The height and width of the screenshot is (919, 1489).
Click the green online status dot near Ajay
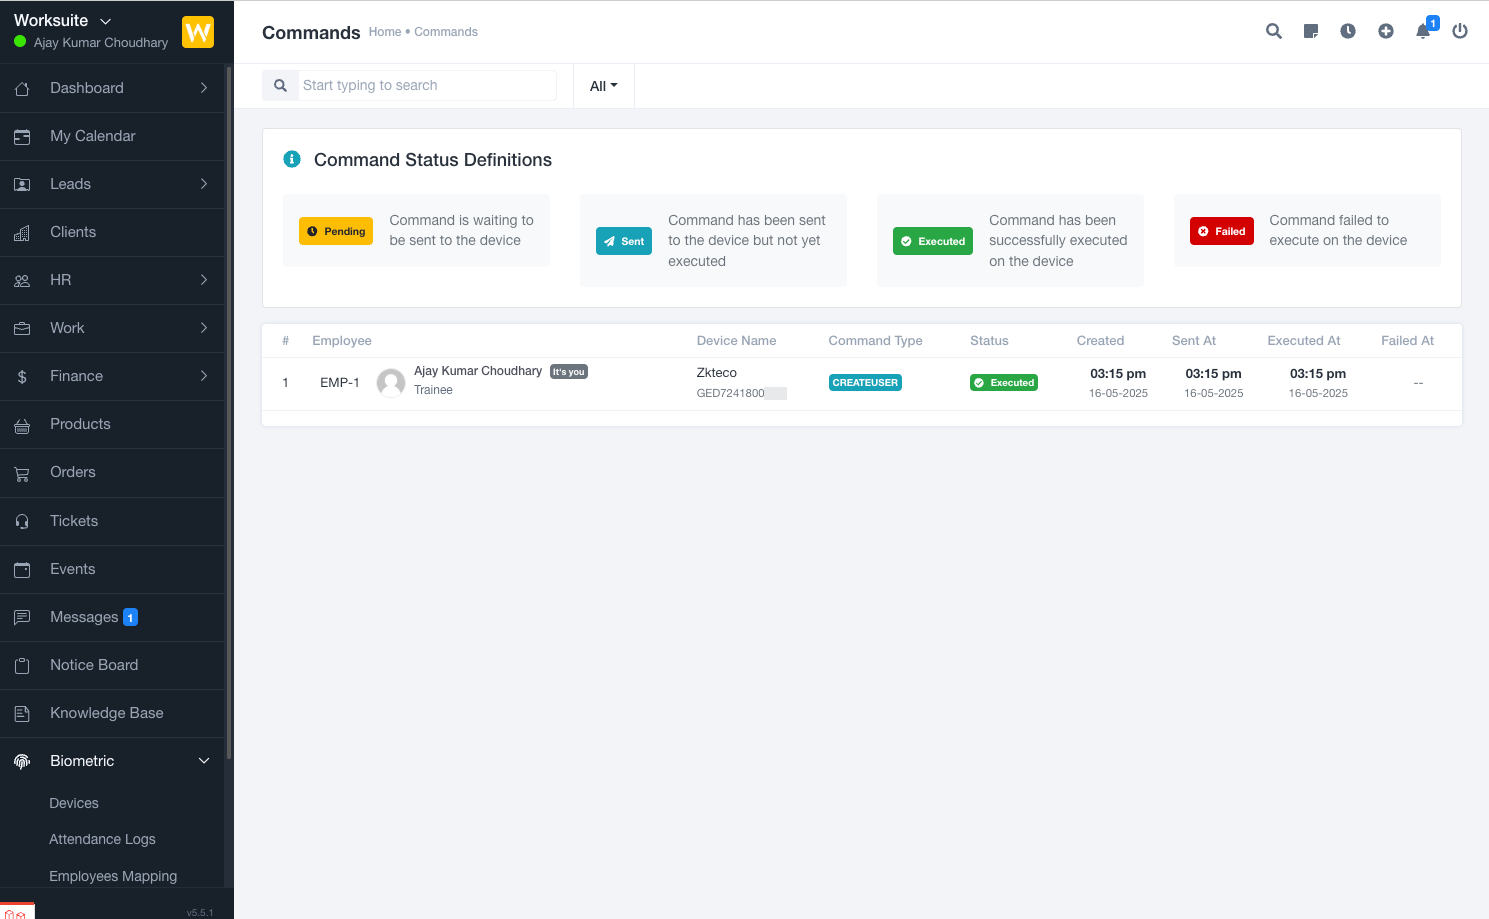point(19,42)
